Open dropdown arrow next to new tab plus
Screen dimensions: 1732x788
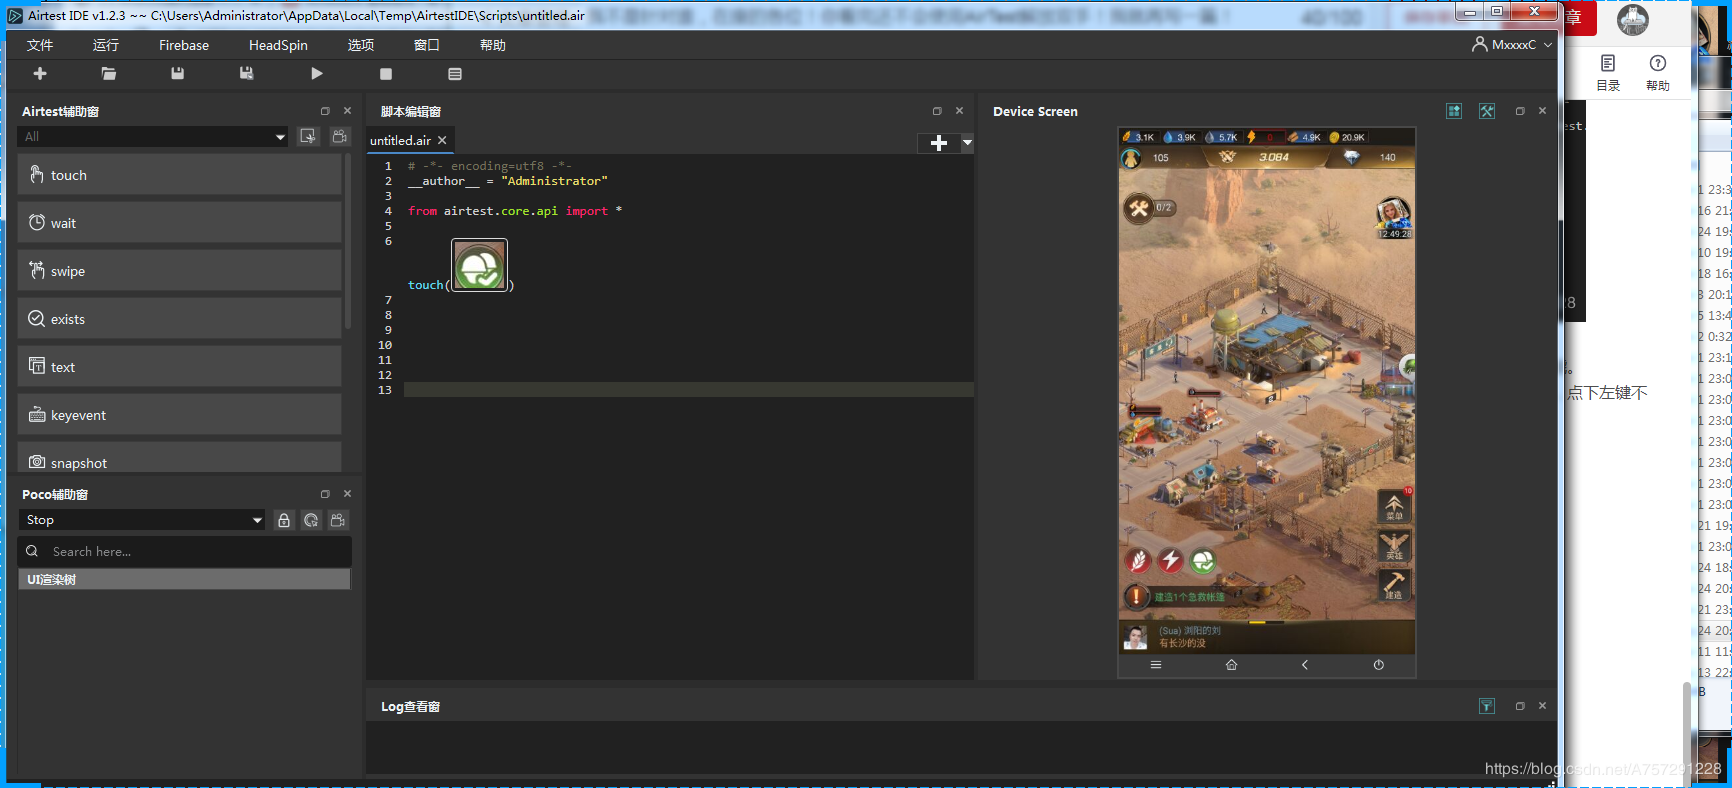click(x=967, y=143)
